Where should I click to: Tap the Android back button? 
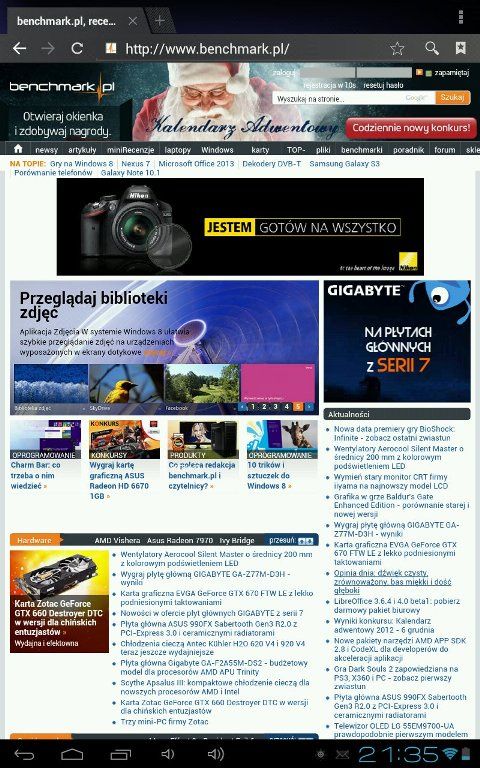[x=24, y=754]
